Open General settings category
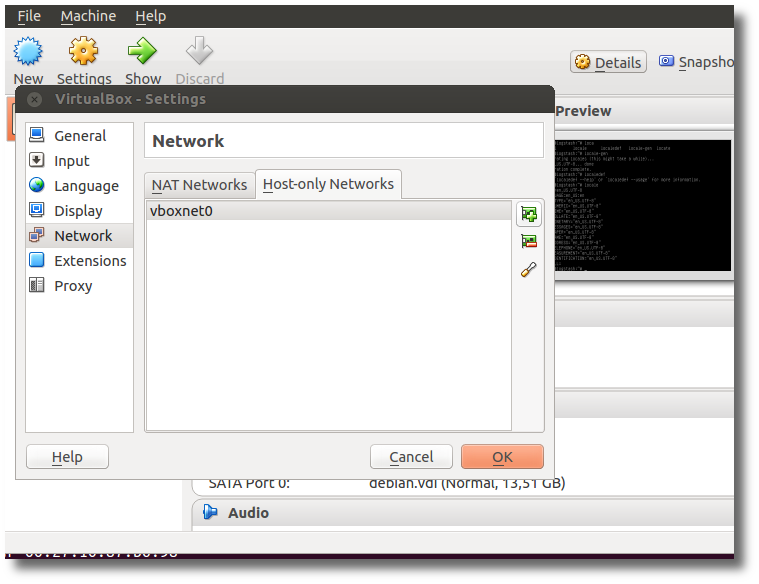The width and height of the screenshot is (759, 584). [x=79, y=136]
